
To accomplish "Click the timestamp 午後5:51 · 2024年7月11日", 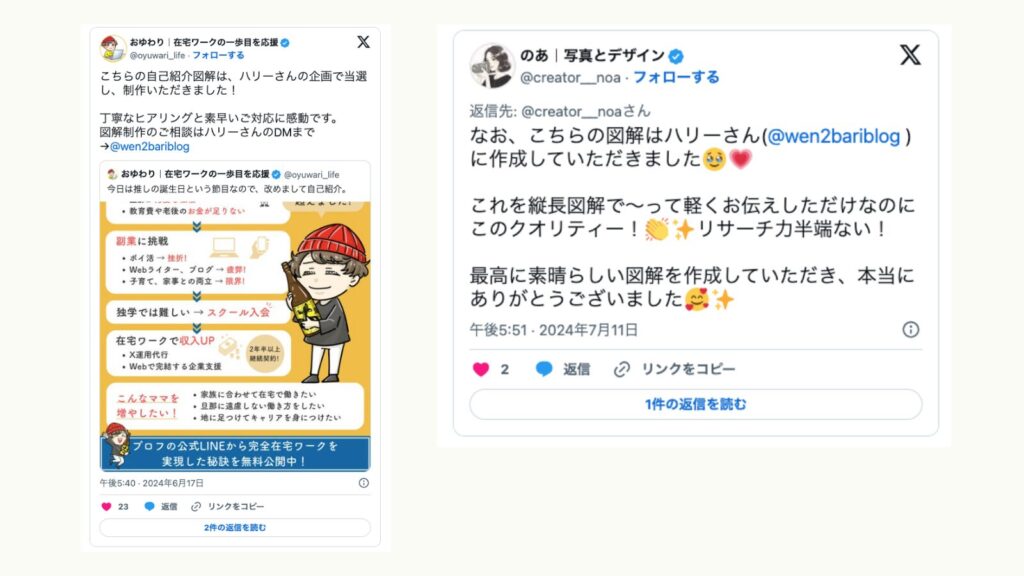I will click(554, 330).
